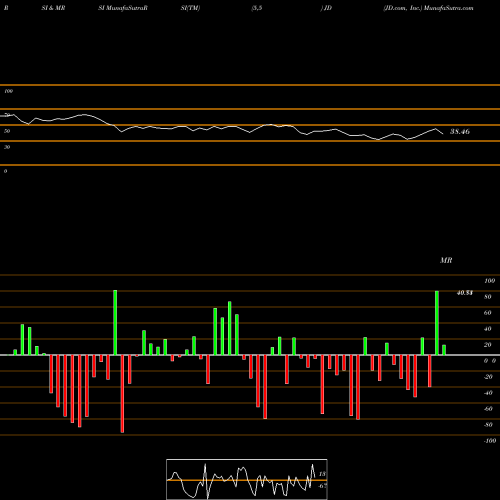The height and width of the screenshot is (500, 500).
Task: Click the -40 label on MR axis
Action: pos(488,393)
